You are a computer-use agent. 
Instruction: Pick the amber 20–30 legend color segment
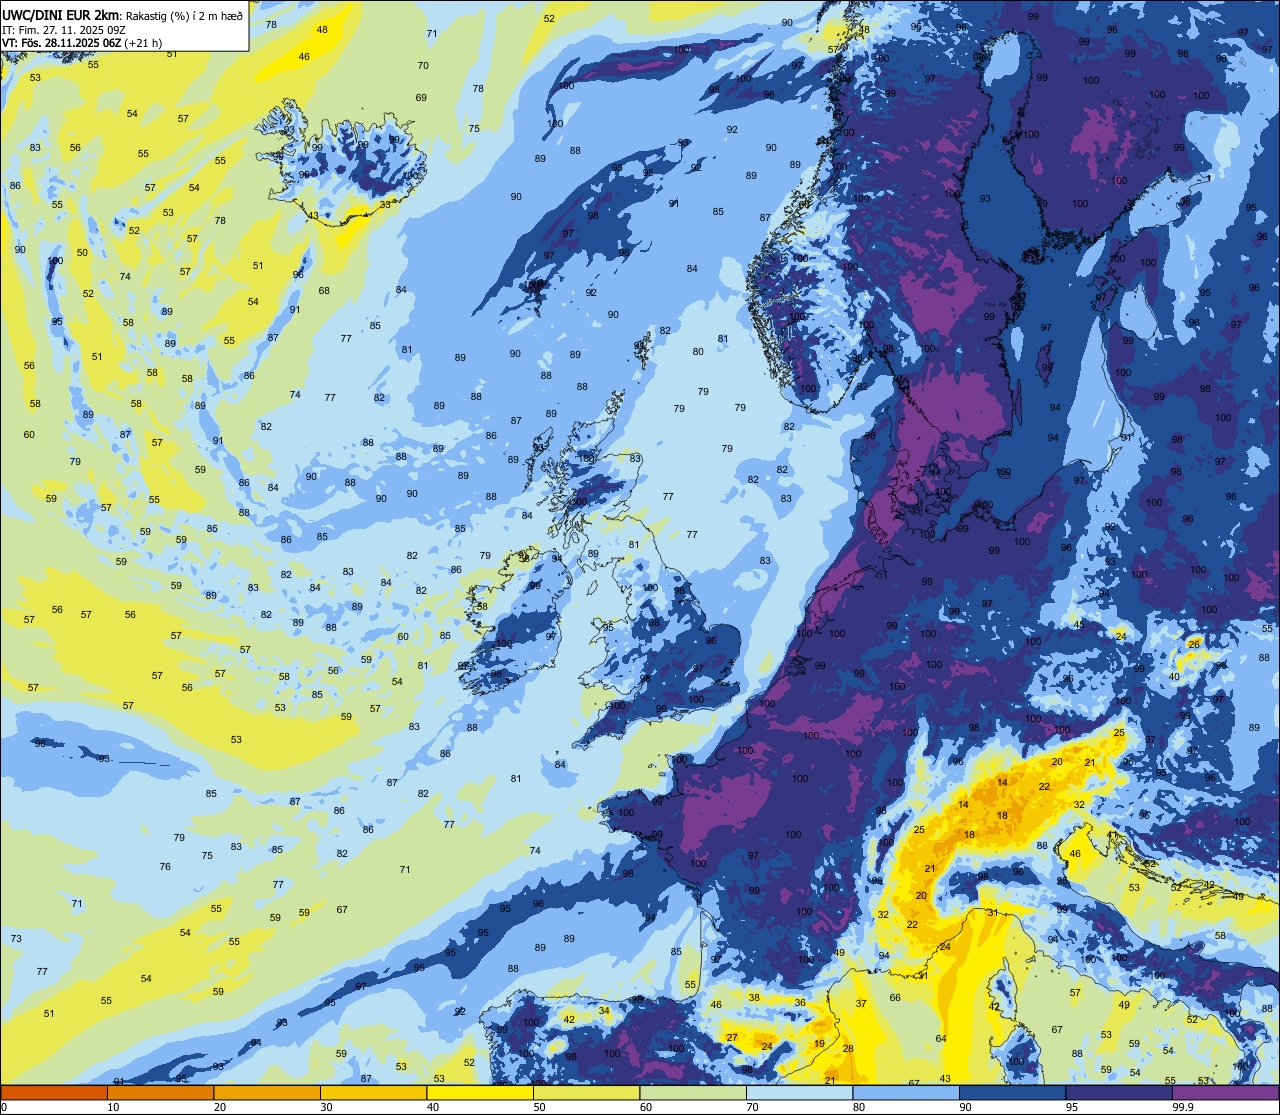click(x=267, y=1092)
